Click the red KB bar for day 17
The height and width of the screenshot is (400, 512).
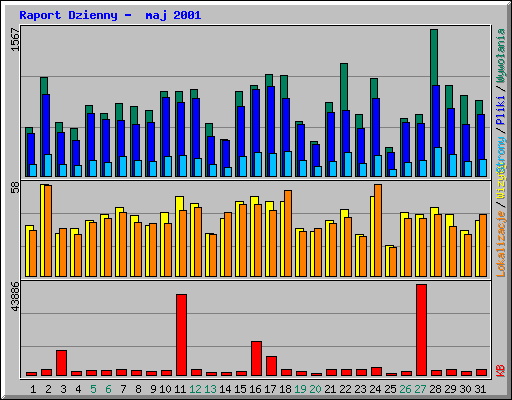coord(271,366)
